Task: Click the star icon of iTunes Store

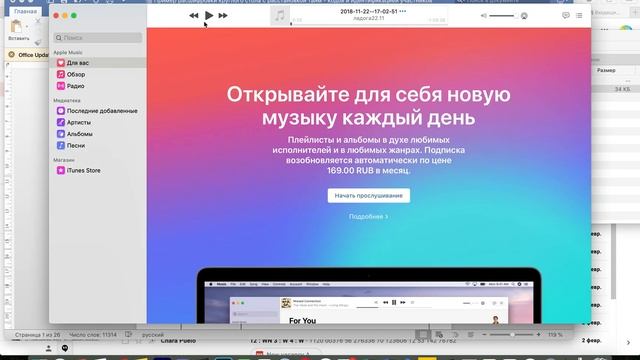Action: [x=61, y=170]
